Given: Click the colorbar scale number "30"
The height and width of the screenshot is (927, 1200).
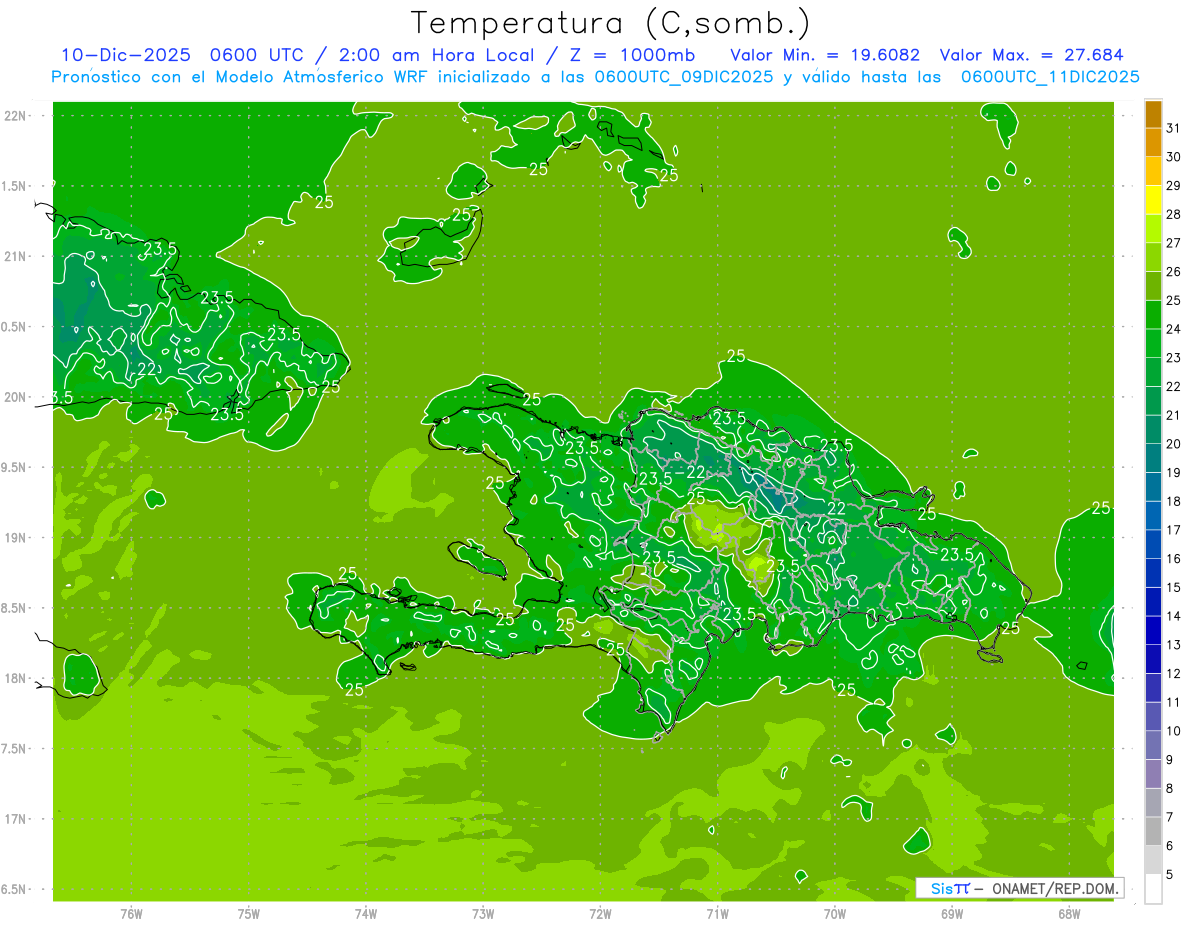Looking at the screenshot, I should [1173, 157].
